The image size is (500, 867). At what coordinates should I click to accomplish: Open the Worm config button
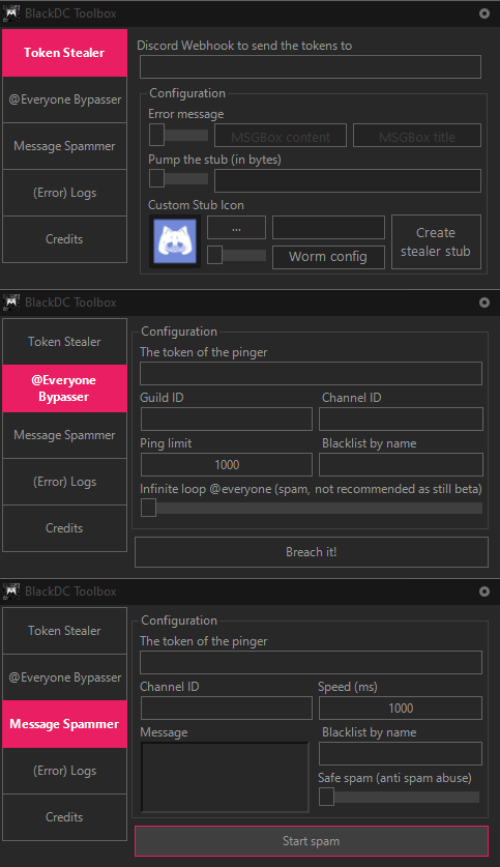328,257
